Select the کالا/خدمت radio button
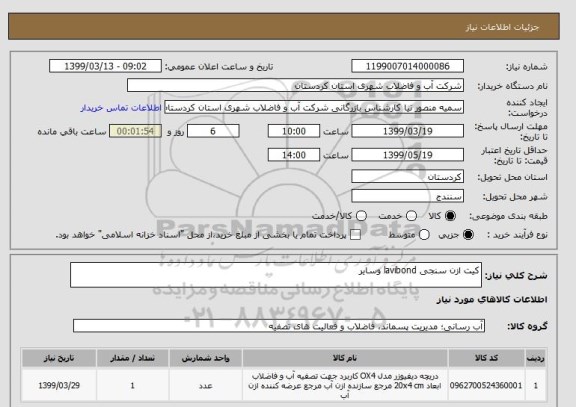Viewport: 576px width, 407px height. (361, 216)
